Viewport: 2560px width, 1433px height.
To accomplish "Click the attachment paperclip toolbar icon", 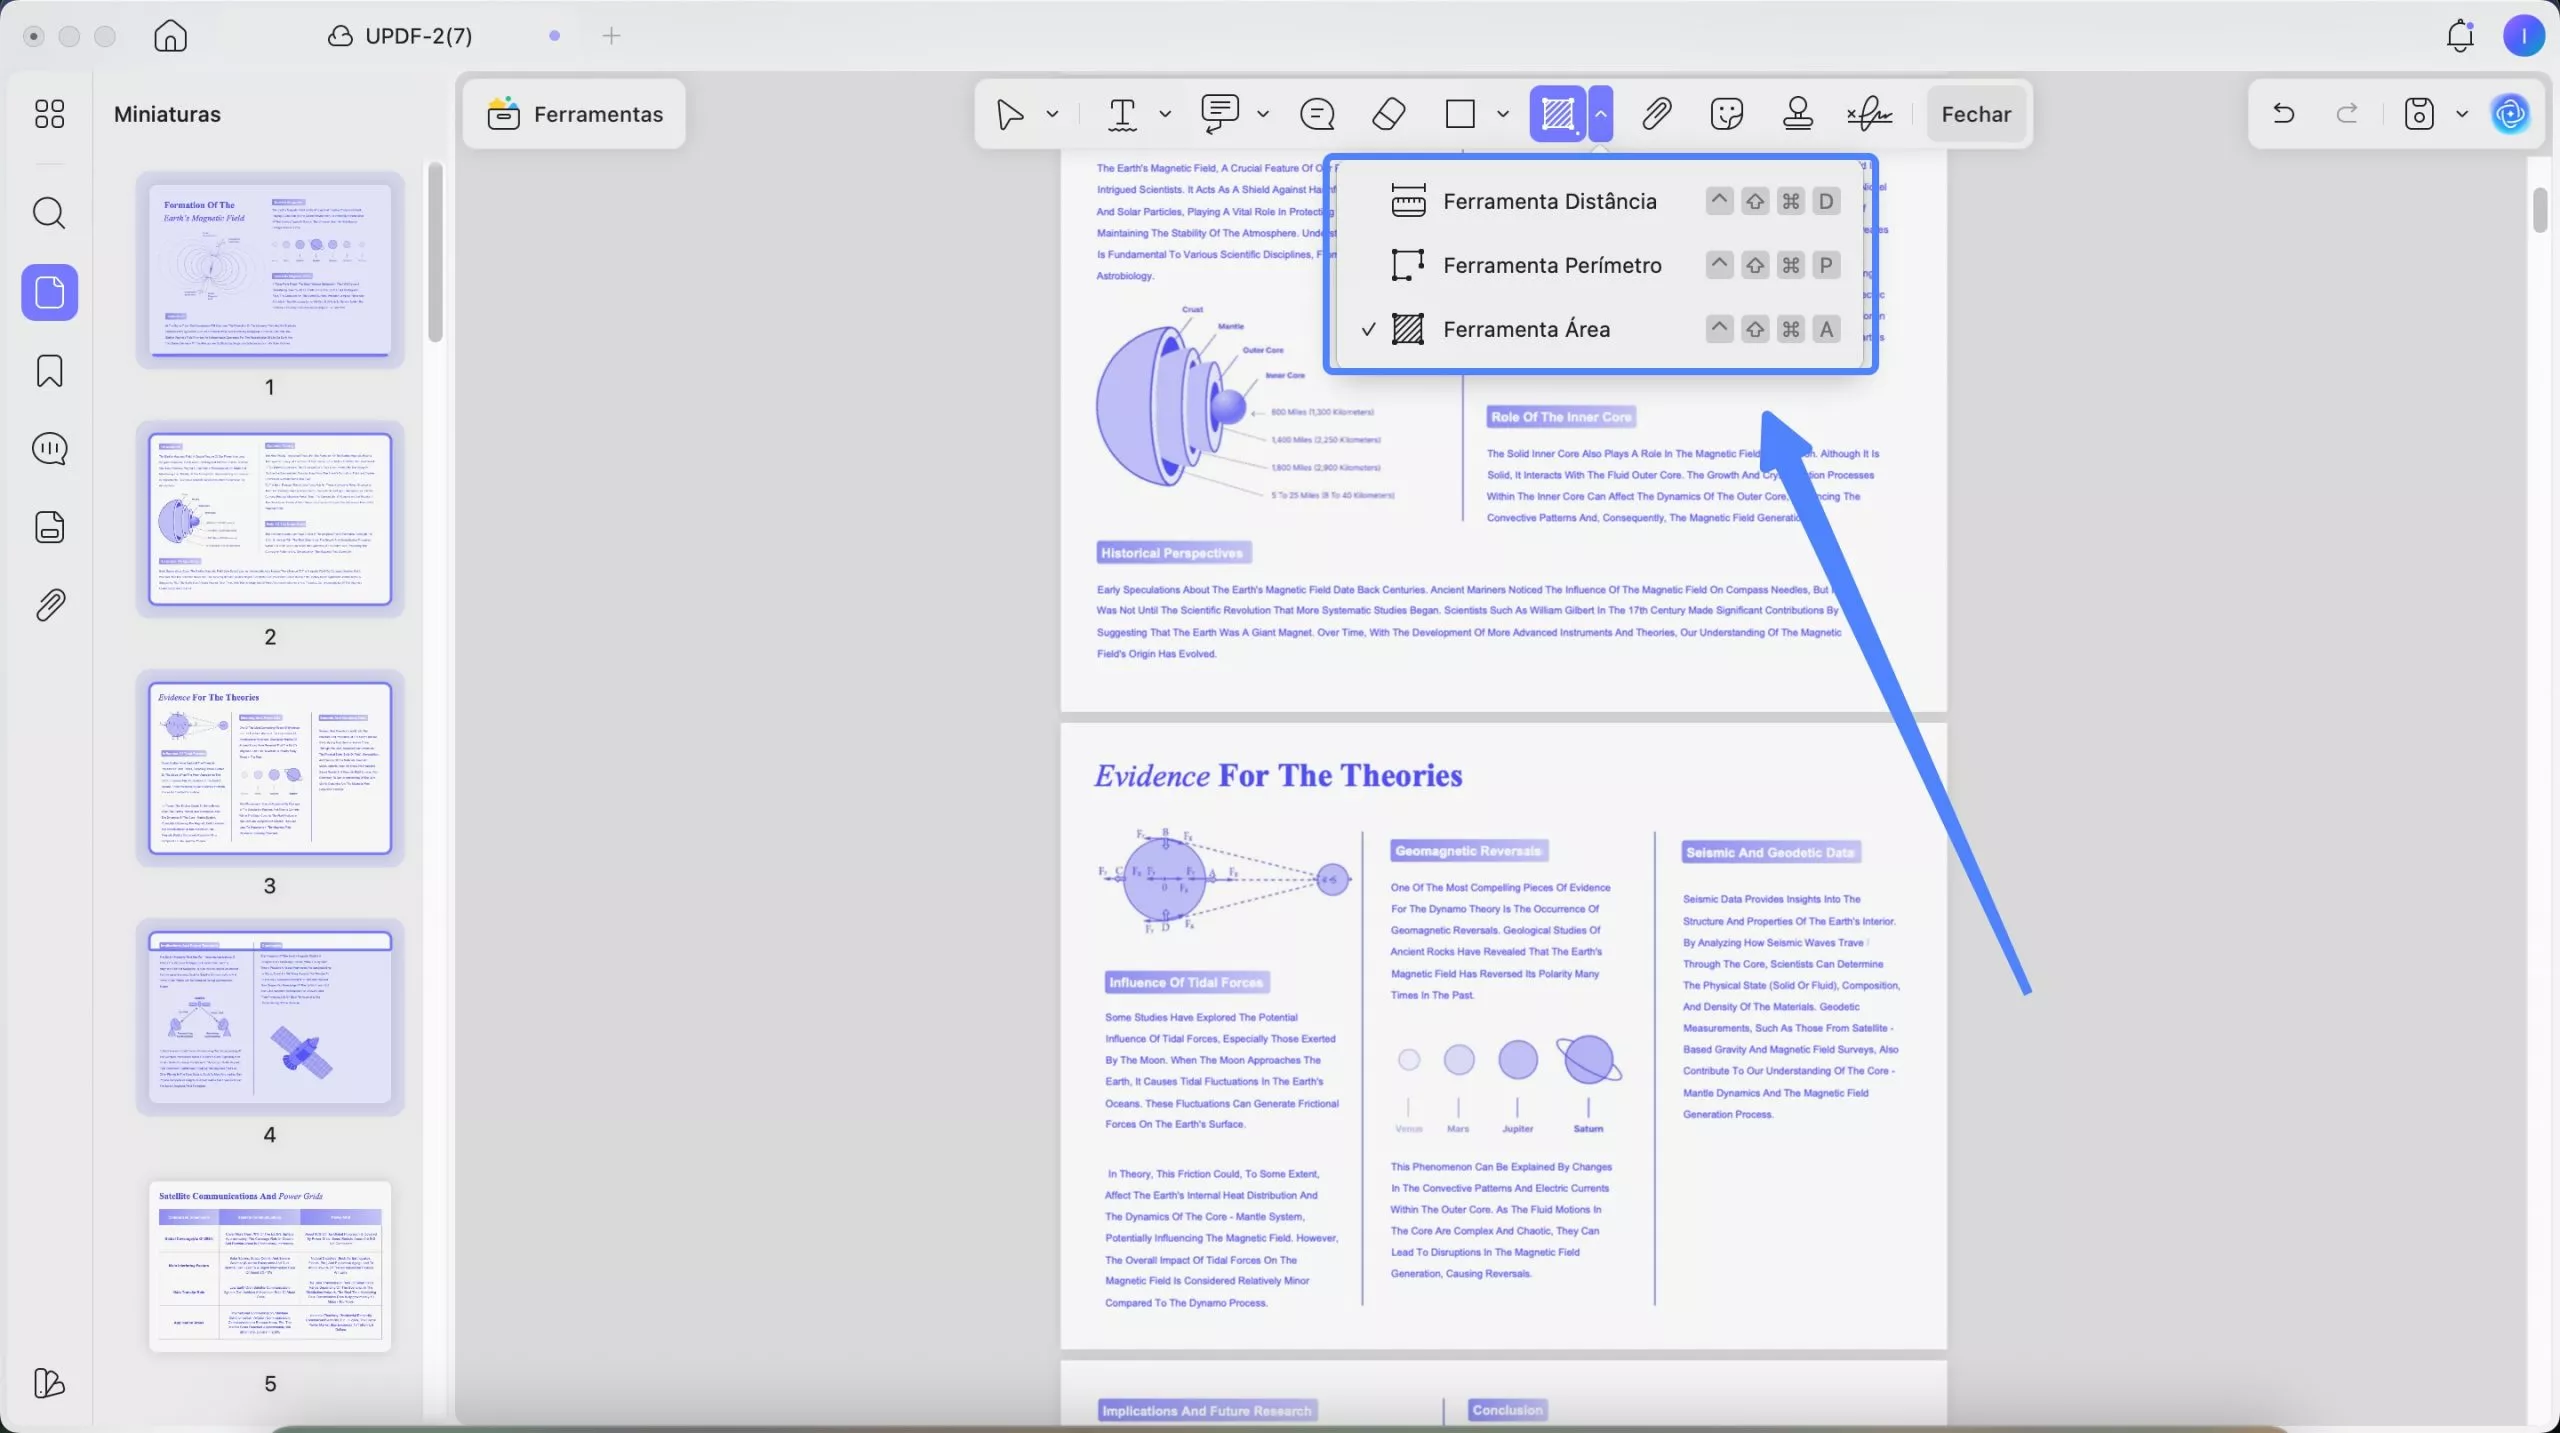I will pyautogui.click(x=1656, y=114).
